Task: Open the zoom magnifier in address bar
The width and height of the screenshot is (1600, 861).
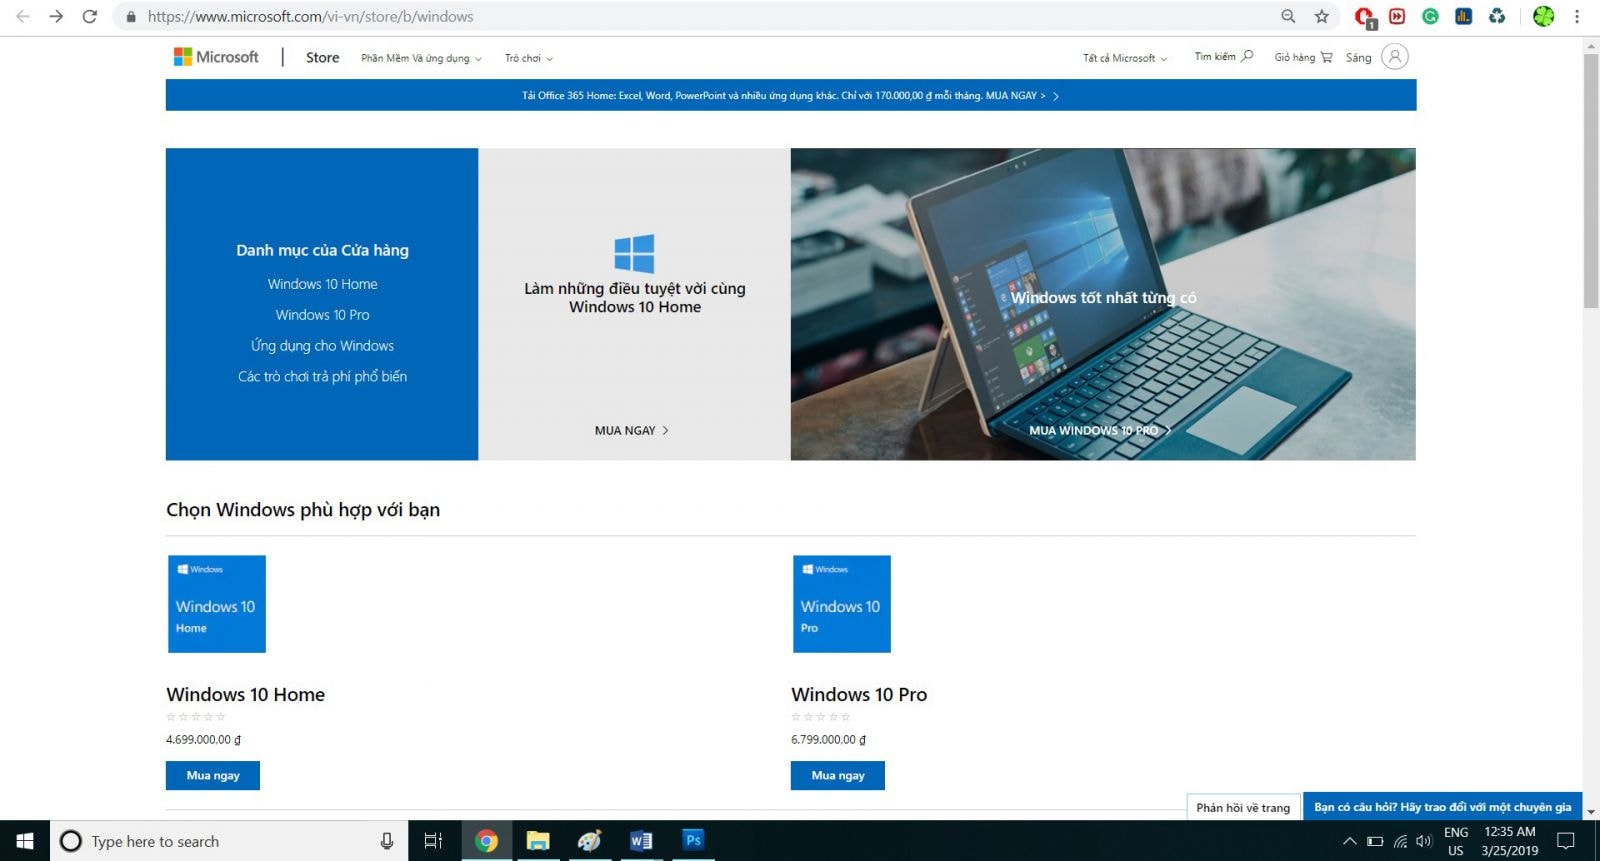Action: (1288, 16)
